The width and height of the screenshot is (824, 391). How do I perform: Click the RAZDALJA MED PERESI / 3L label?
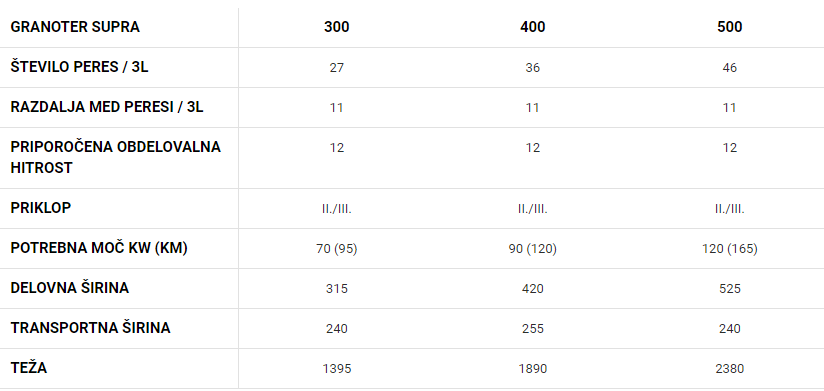(x=107, y=107)
